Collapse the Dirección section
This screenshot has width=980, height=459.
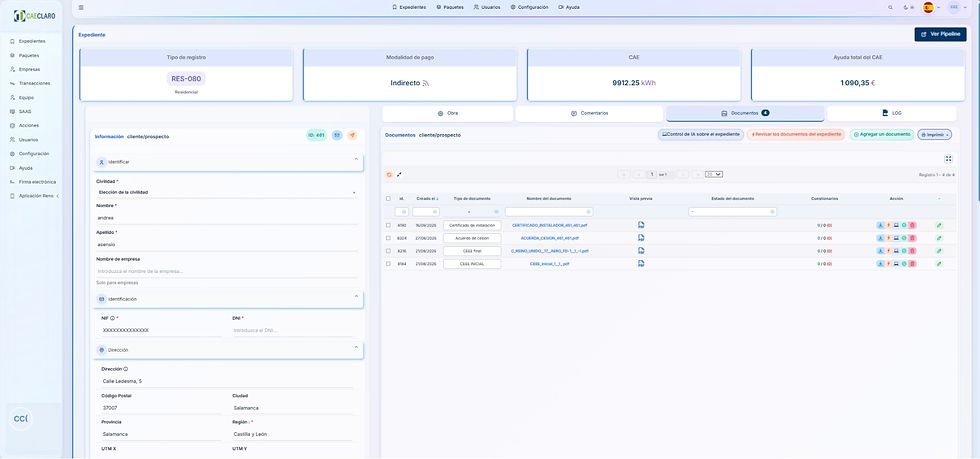pos(356,348)
